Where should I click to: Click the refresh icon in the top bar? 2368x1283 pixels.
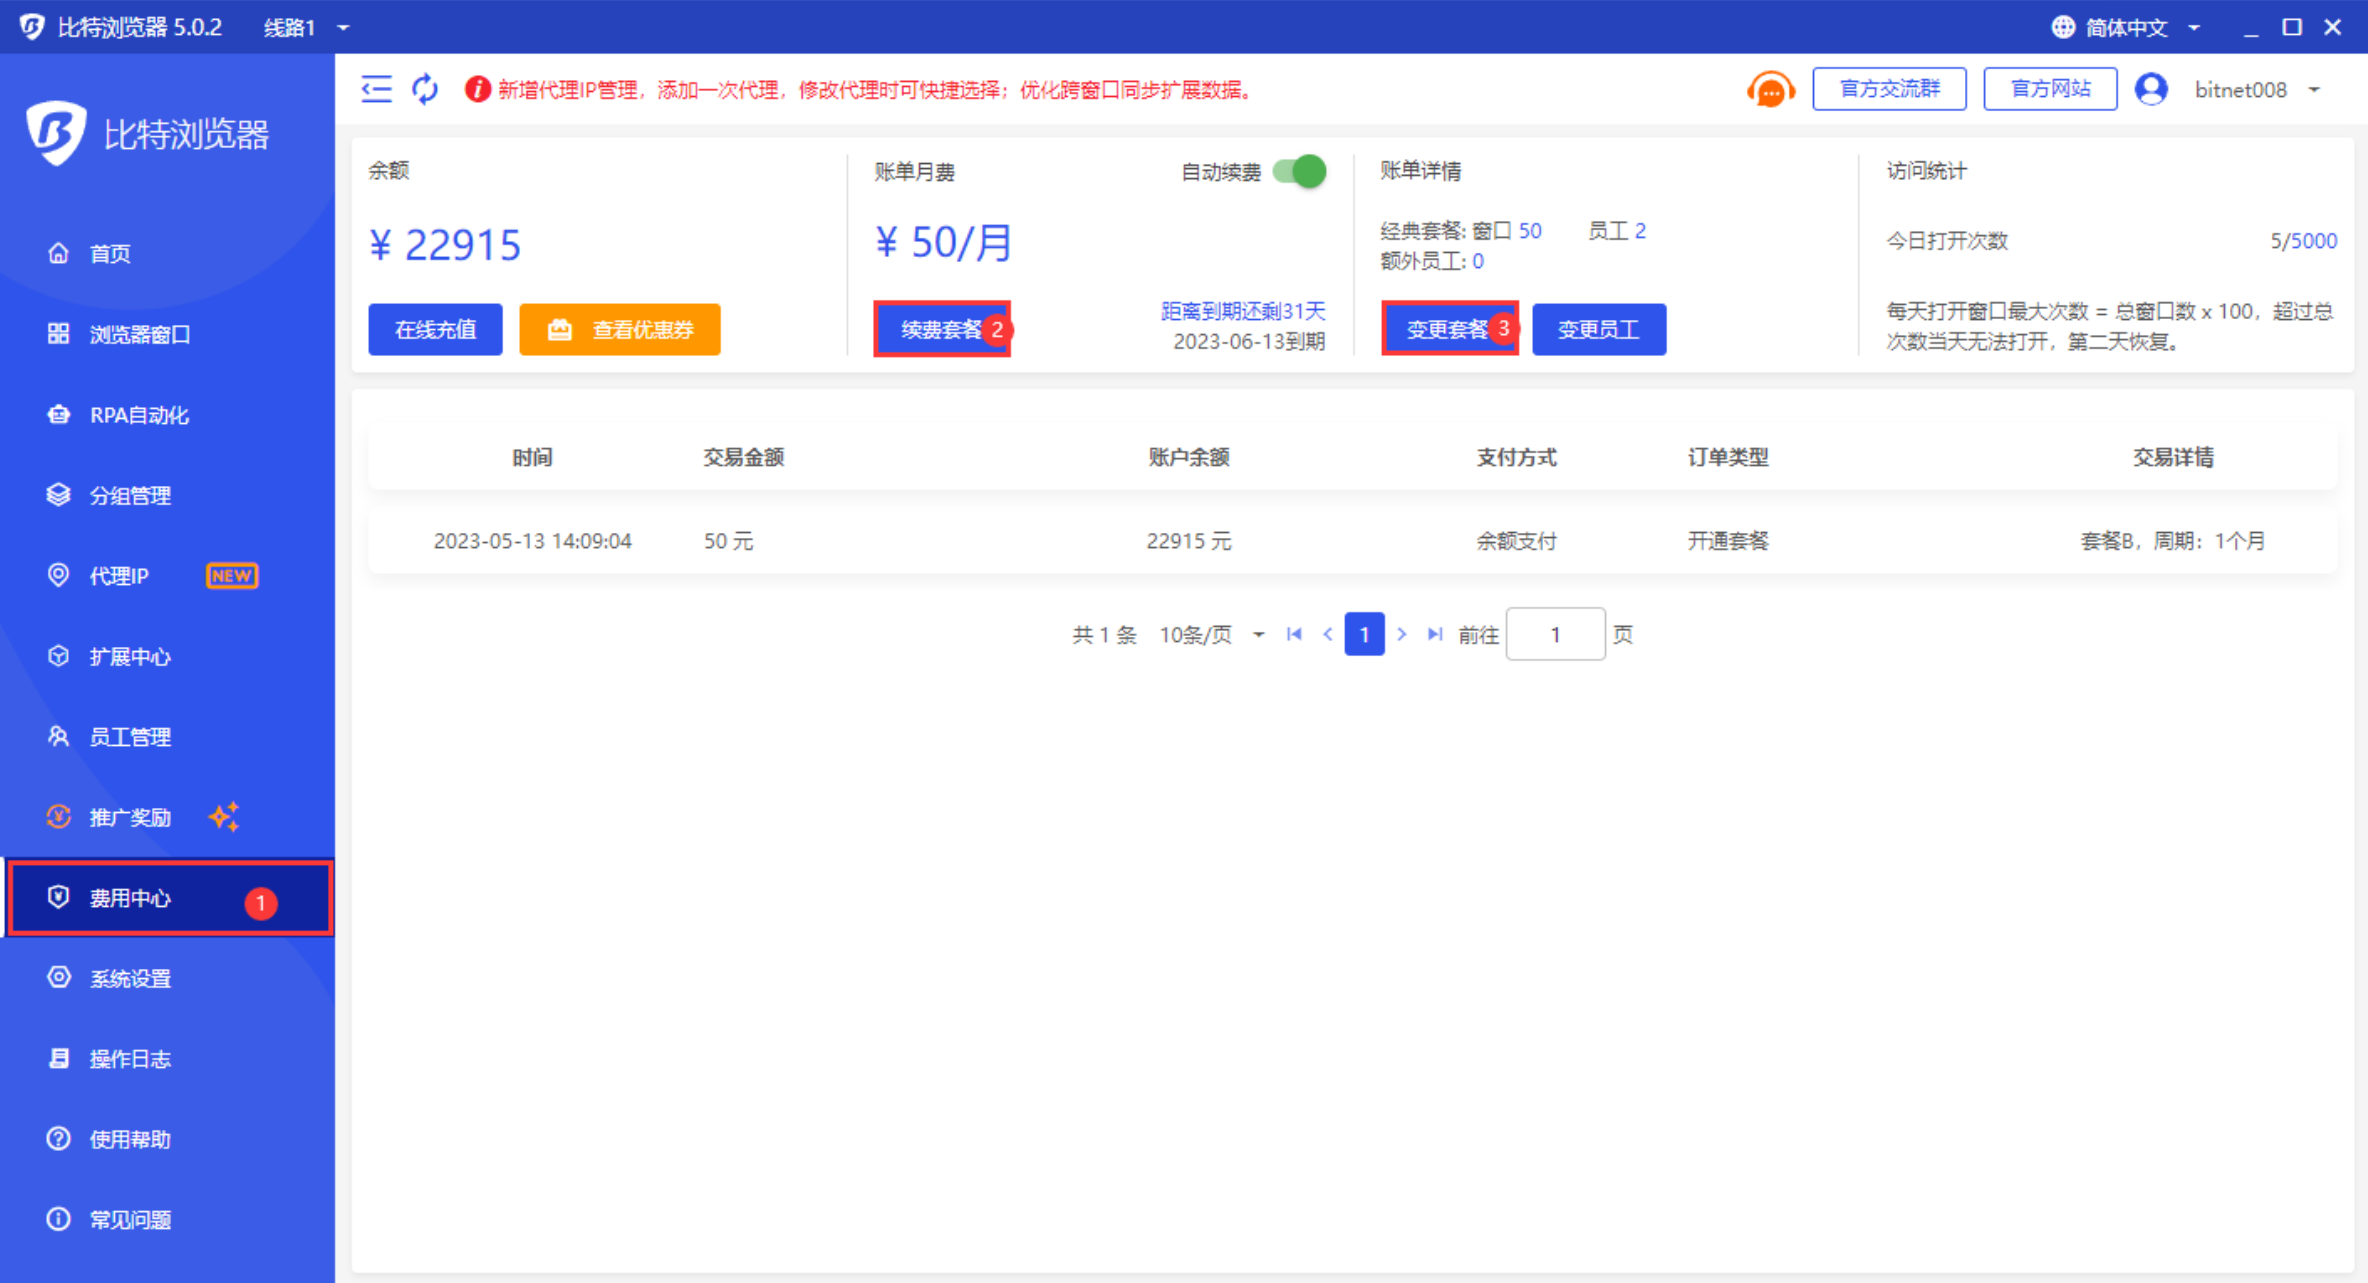click(x=425, y=89)
